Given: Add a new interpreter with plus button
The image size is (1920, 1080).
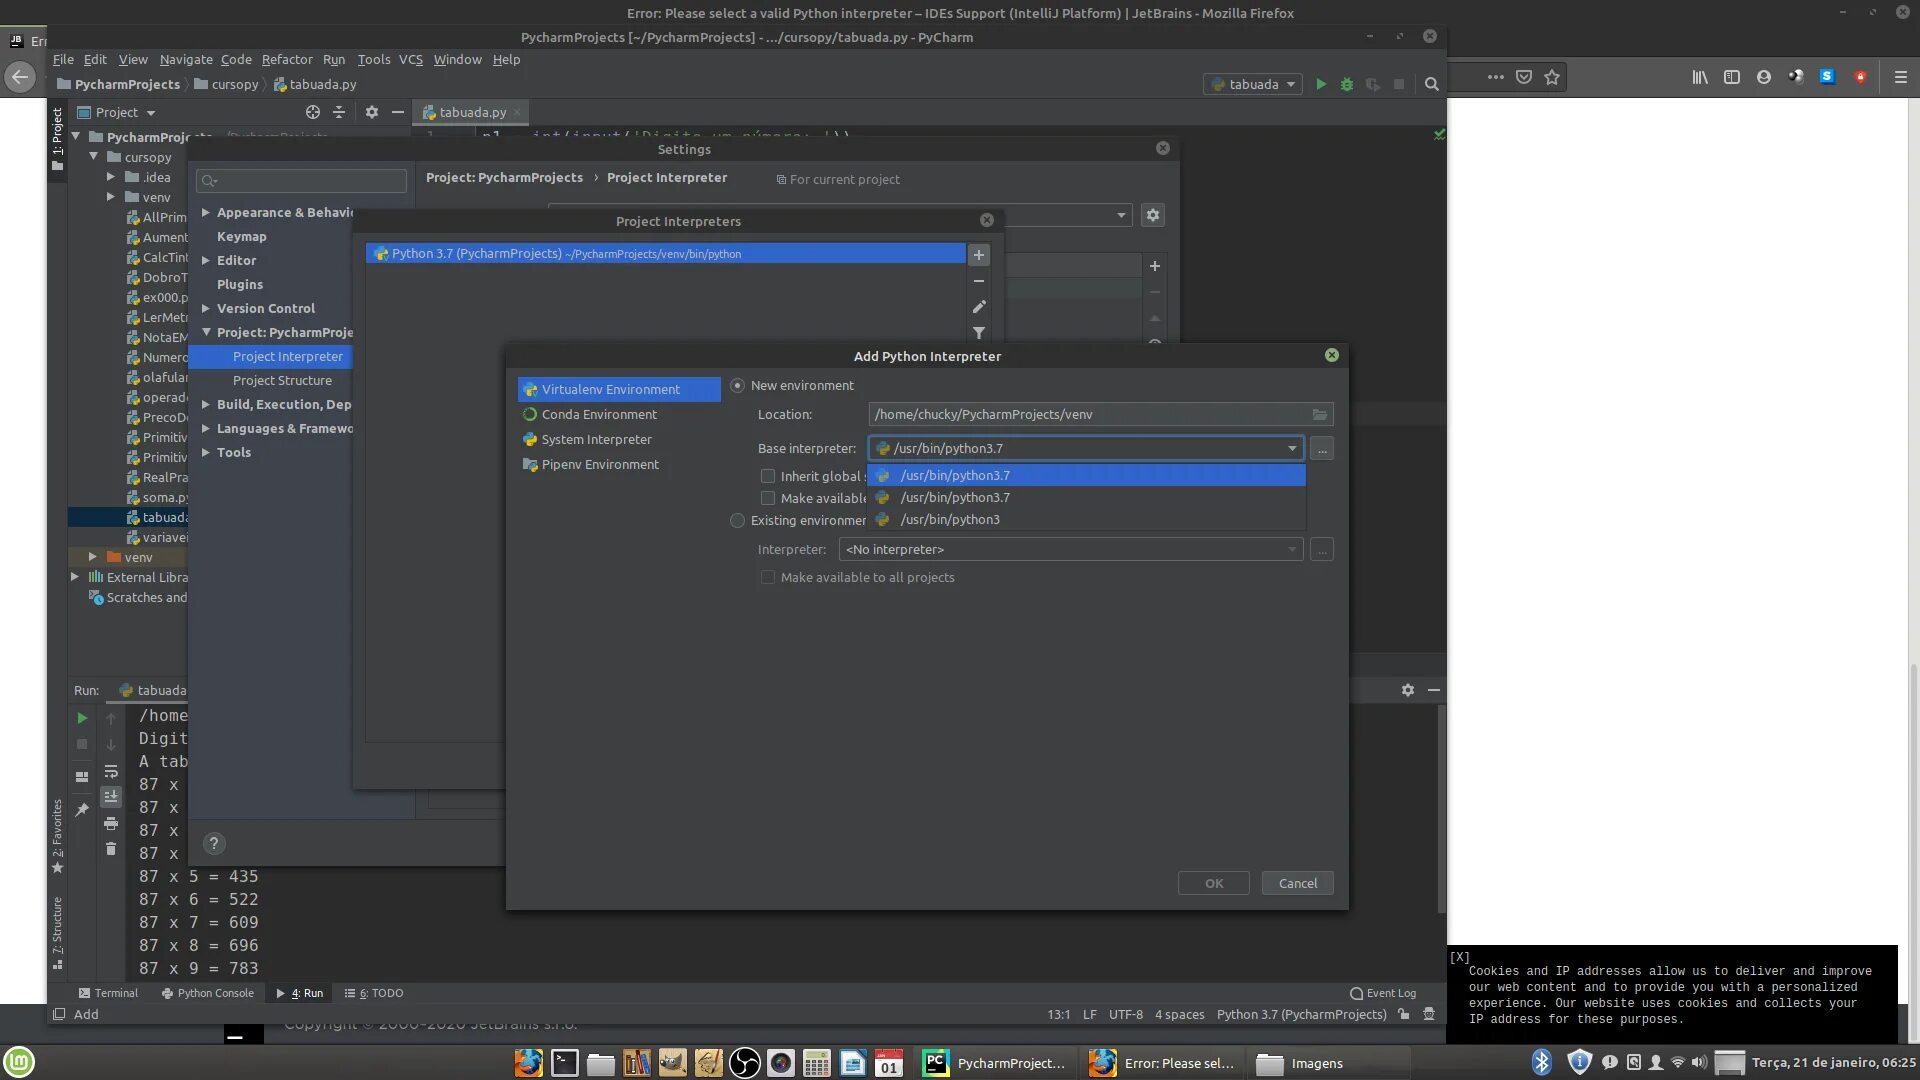Looking at the screenshot, I should (979, 256).
